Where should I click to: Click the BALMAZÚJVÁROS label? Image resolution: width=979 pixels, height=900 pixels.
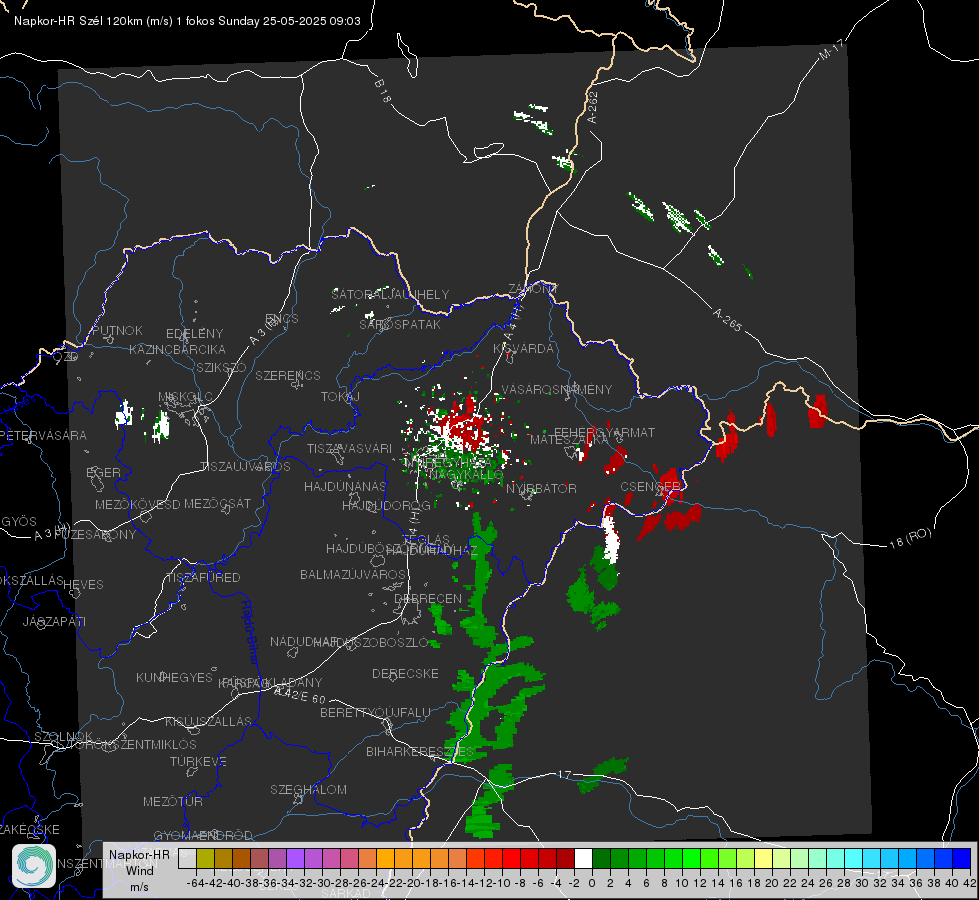353,574
